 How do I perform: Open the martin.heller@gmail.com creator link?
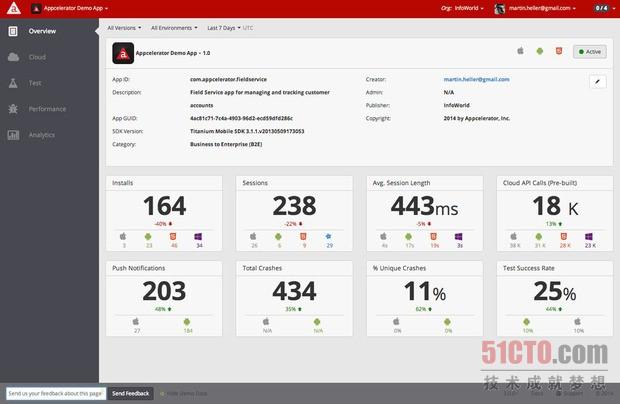tap(476, 79)
